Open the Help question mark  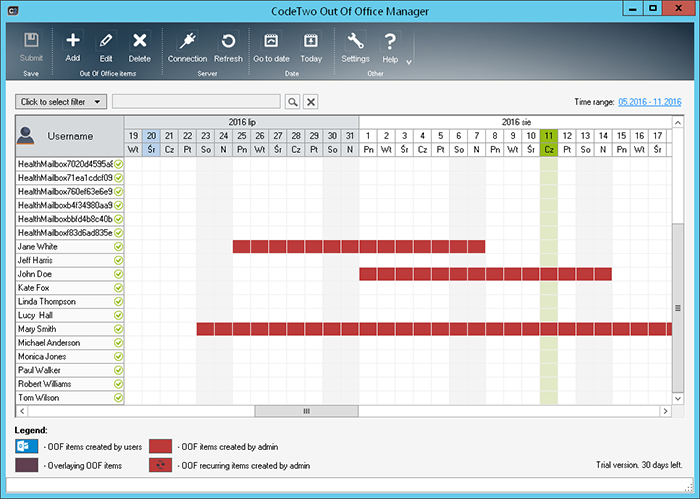coord(390,46)
